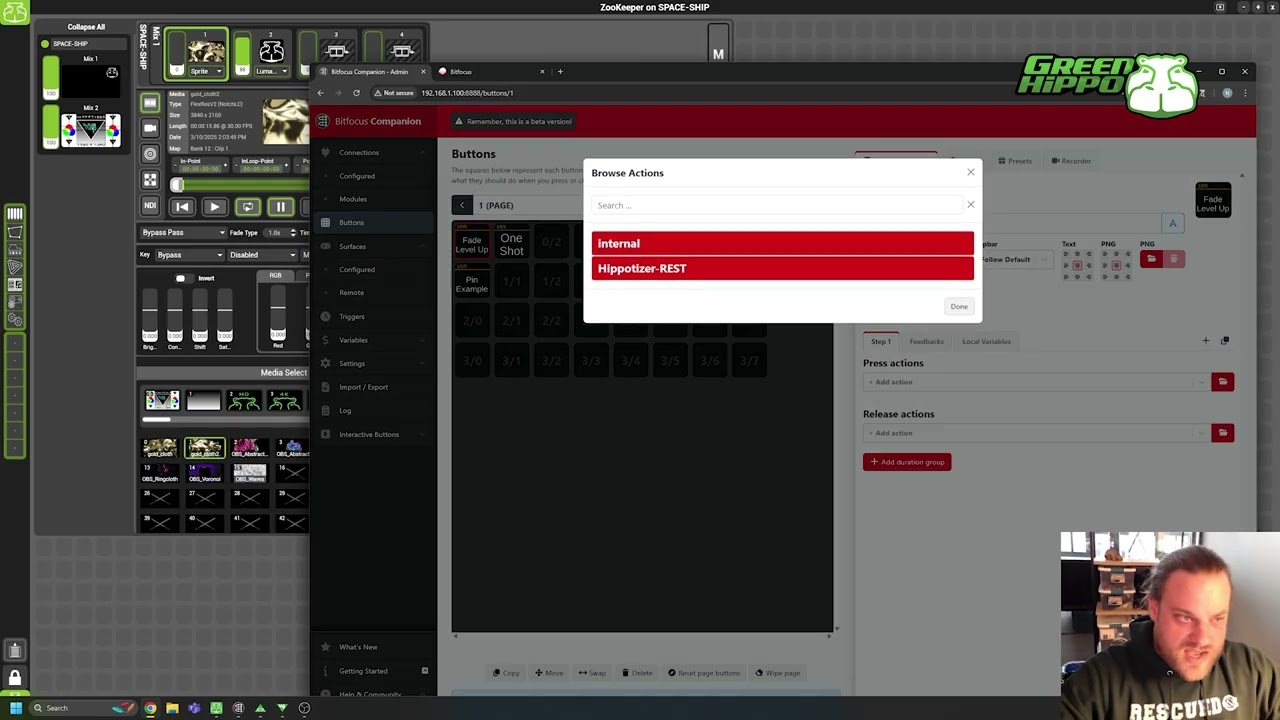Click Reset page buttons

pyautogui.click(x=704, y=673)
